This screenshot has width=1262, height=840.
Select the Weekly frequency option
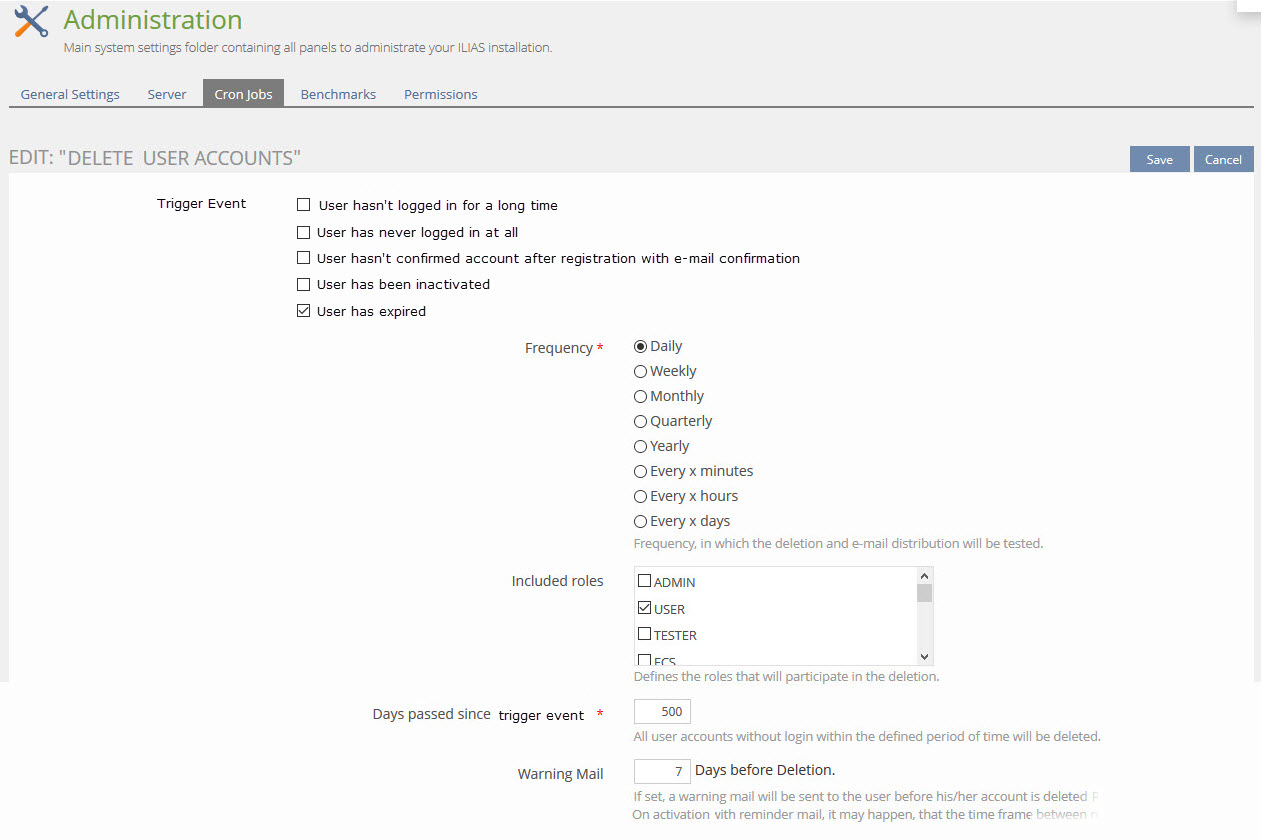tap(640, 371)
